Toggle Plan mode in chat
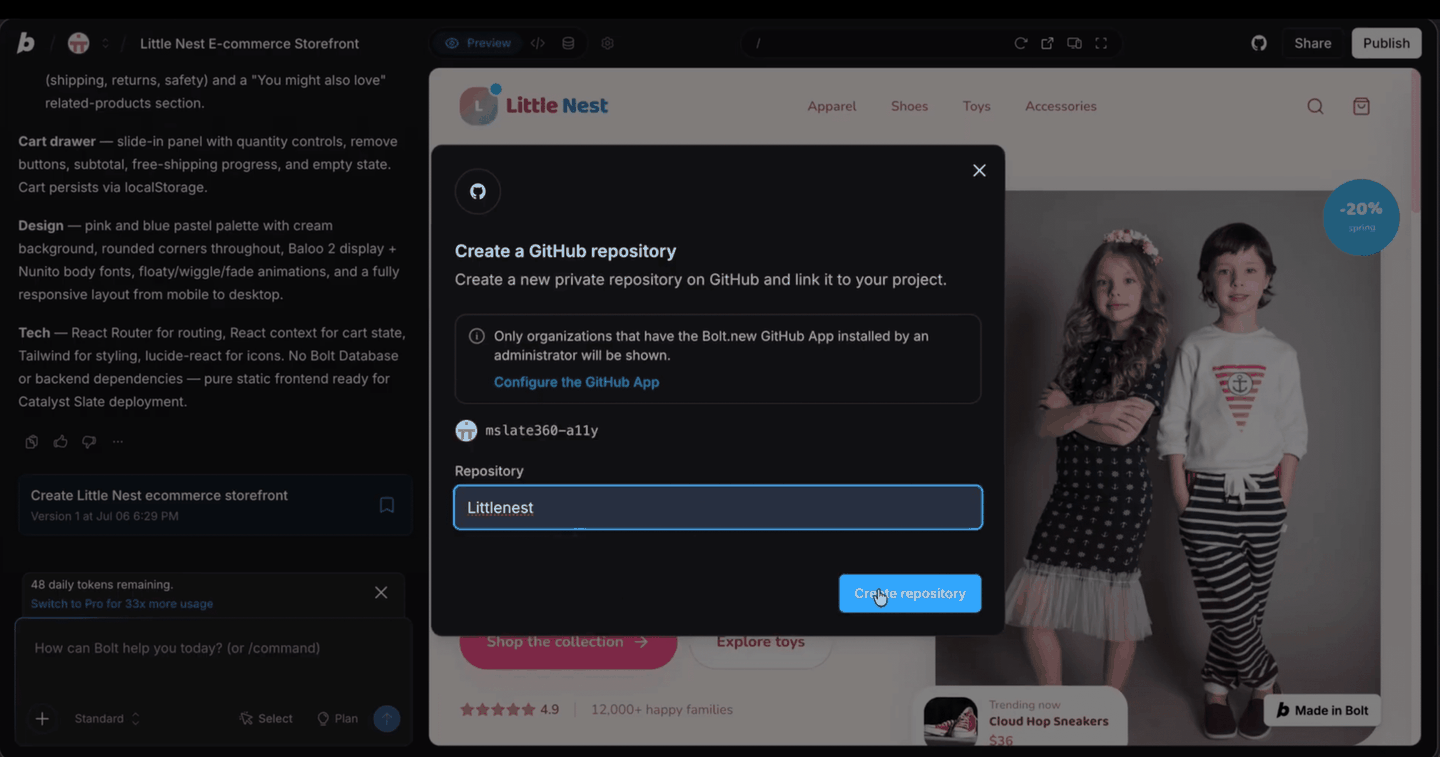Viewport: 1440px width, 757px height. [x=337, y=719]
